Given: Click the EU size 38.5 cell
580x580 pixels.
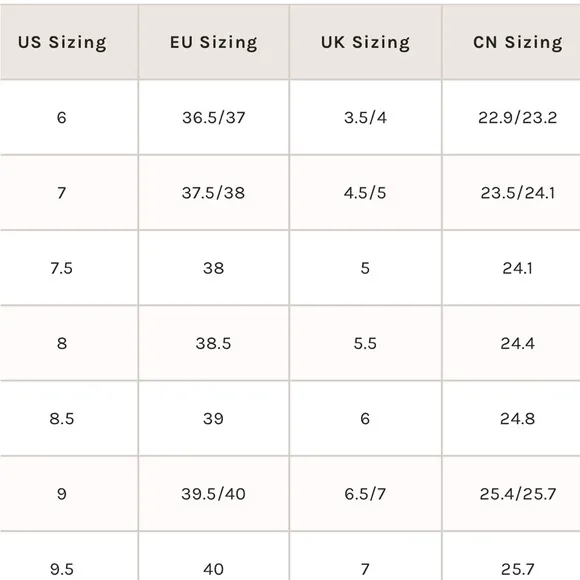Looking at the screenshot, I should [x=214, y=343].
